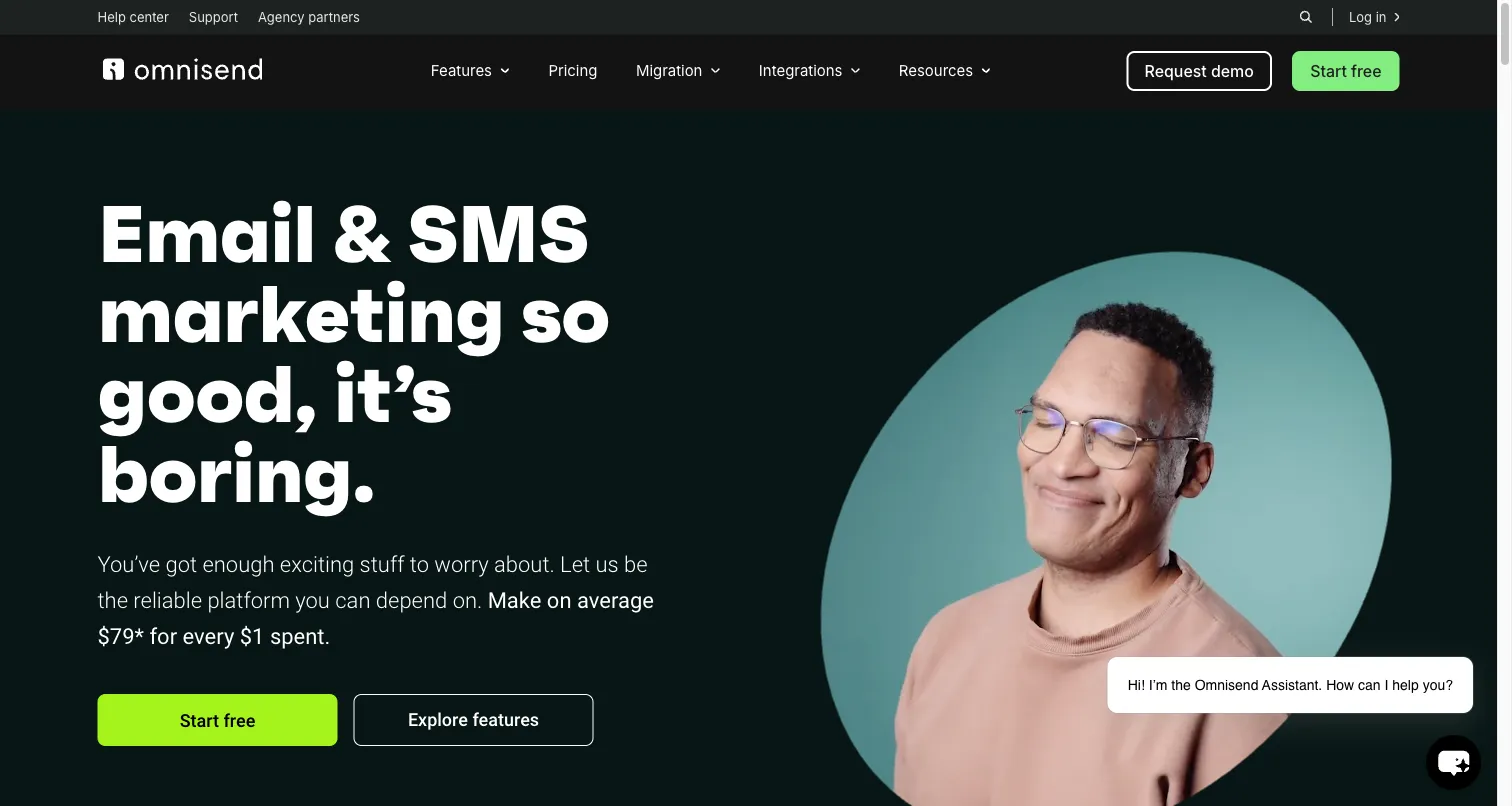Viewport: 1512px width, 806px height.
Task: Open Agency partners link
Action: pos(308,17)
